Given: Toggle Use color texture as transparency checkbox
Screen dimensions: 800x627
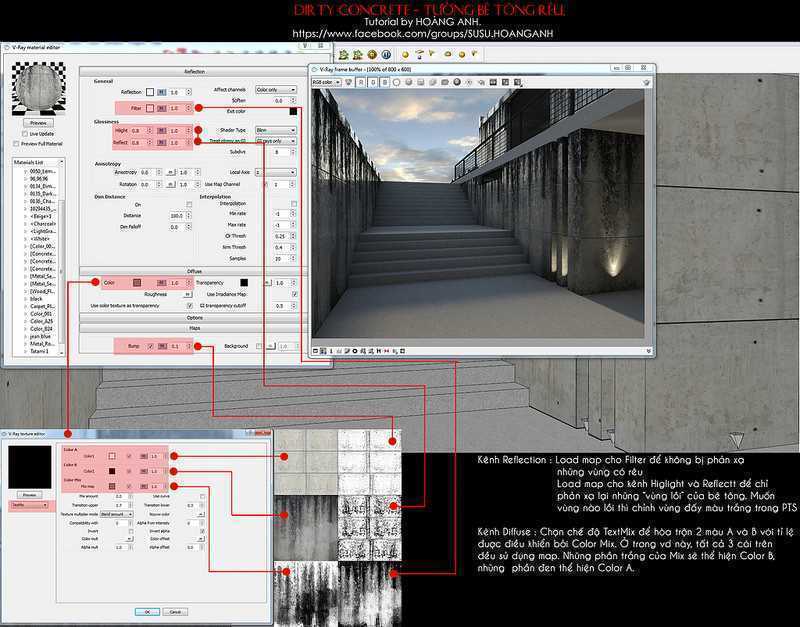Looking at the screenshot, I should point(190,306).
